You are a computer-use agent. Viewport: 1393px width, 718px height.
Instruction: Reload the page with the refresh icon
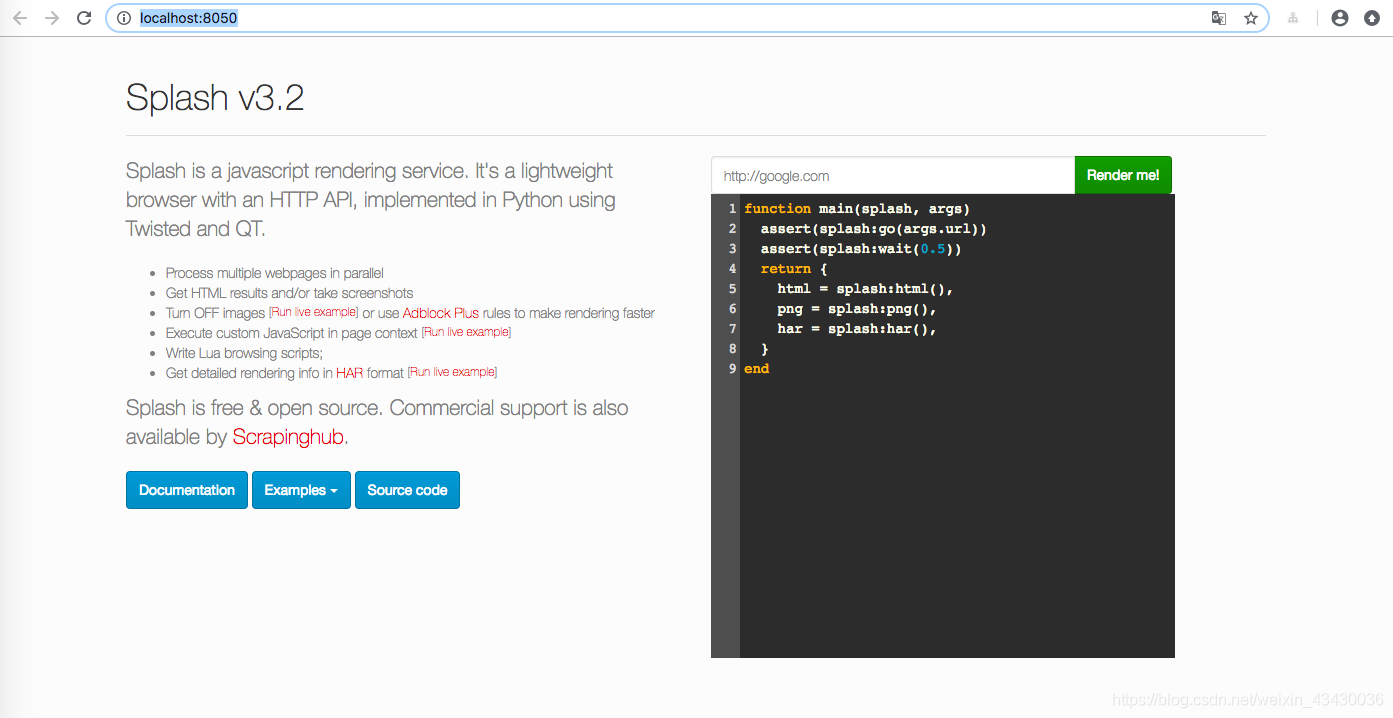pos(84,18)
